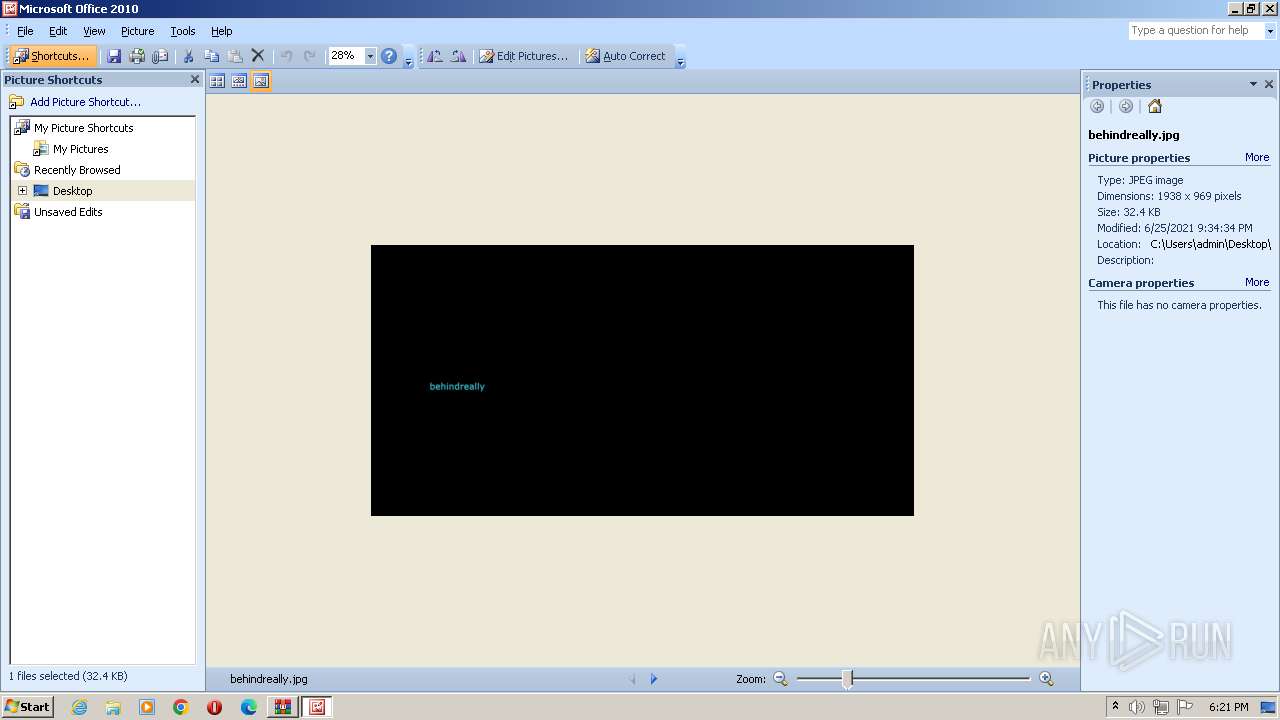Show next picture arrow
Screen dimensions: 1280x720
click(x=654, y=679)
